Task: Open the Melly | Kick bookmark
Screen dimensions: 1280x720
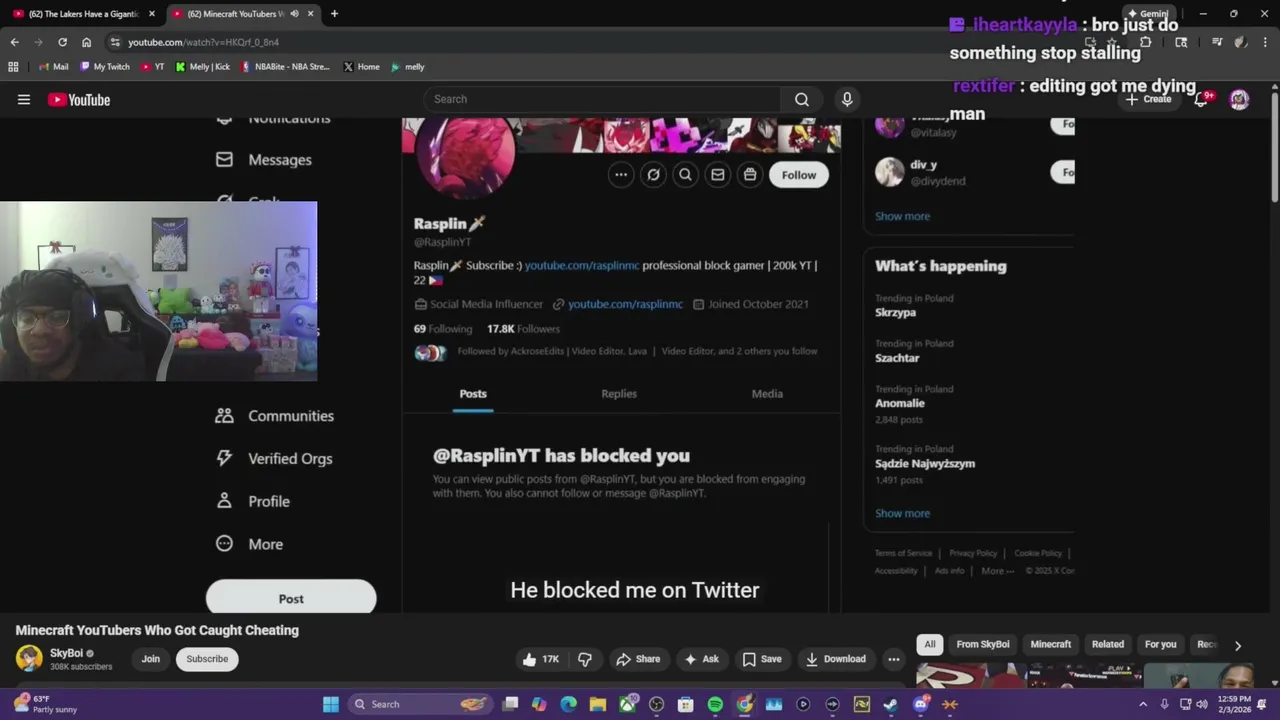Action: [203, 67]
